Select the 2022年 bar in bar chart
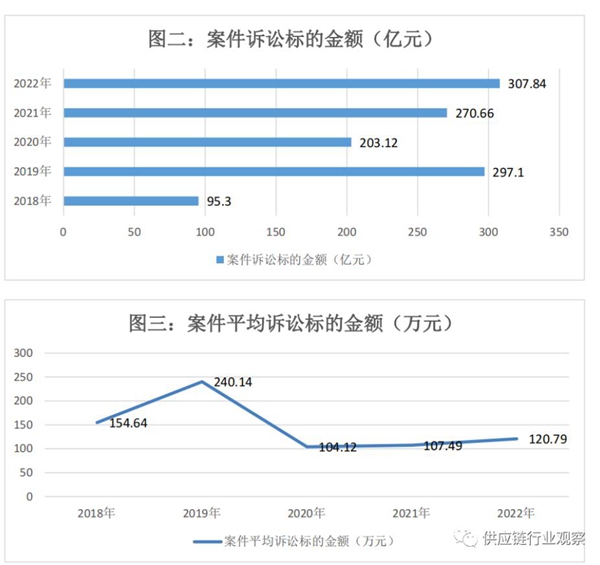The width and height of the screenshot is (600, 565). (281, 83)
